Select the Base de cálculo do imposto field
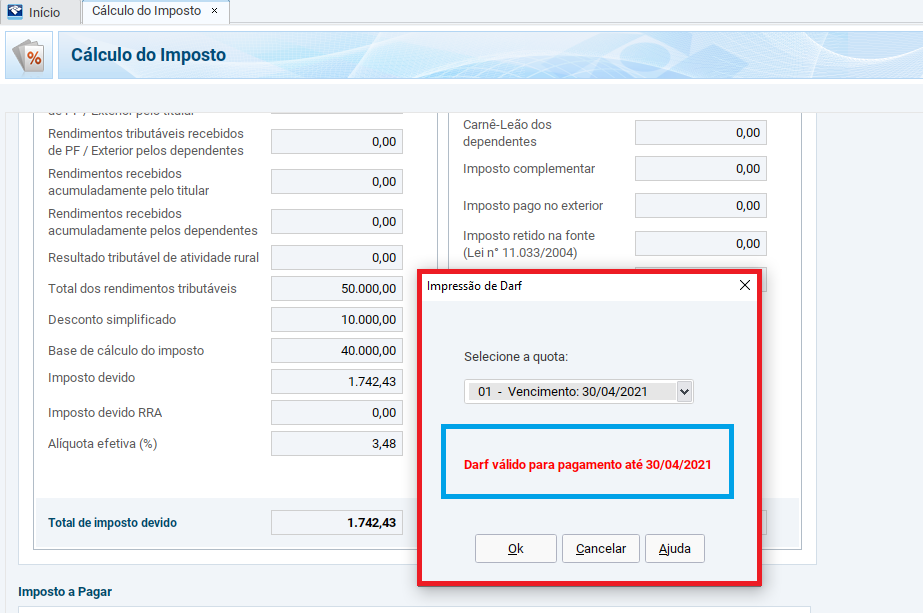Image resolution: width=923 pixels, height=613 pixels. (x=337, y=351)
